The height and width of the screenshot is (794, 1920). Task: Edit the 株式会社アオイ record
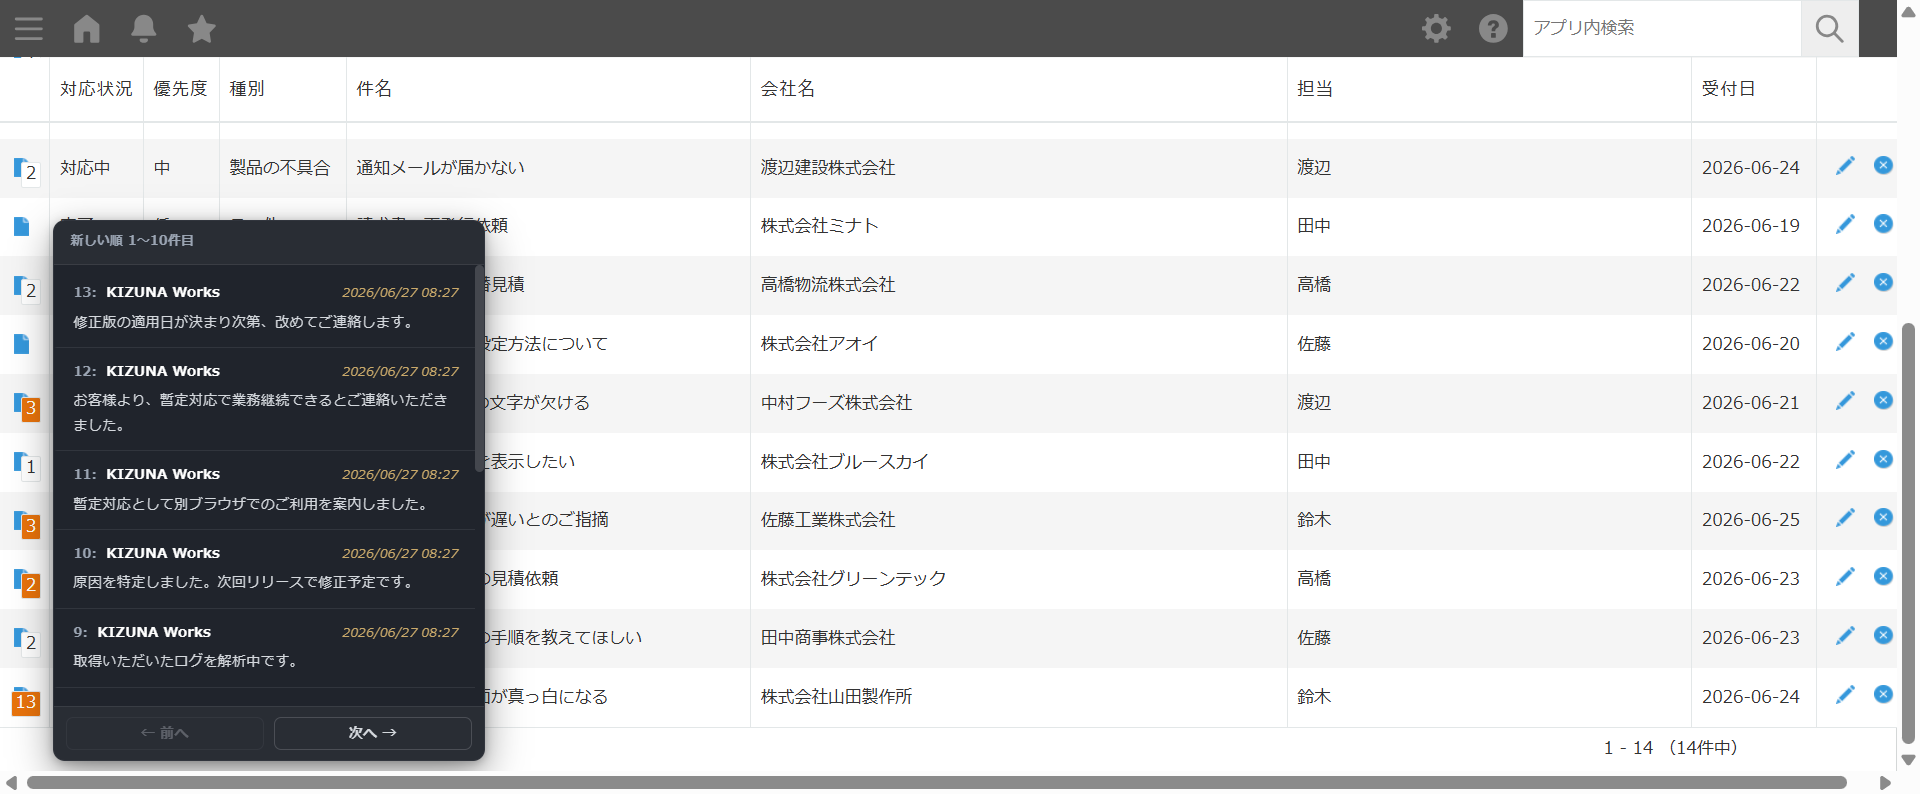(x=1845, y=342)
